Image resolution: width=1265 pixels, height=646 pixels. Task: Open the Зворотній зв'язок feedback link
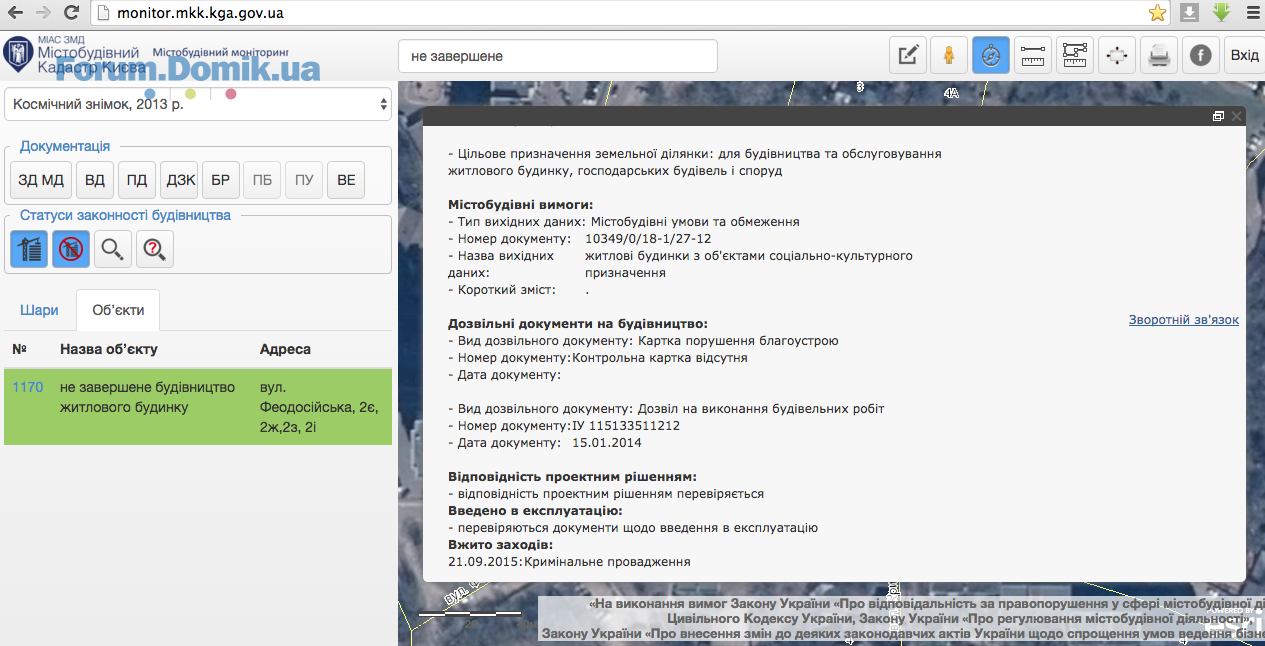pyautogui.click(x=1183, y=320)
